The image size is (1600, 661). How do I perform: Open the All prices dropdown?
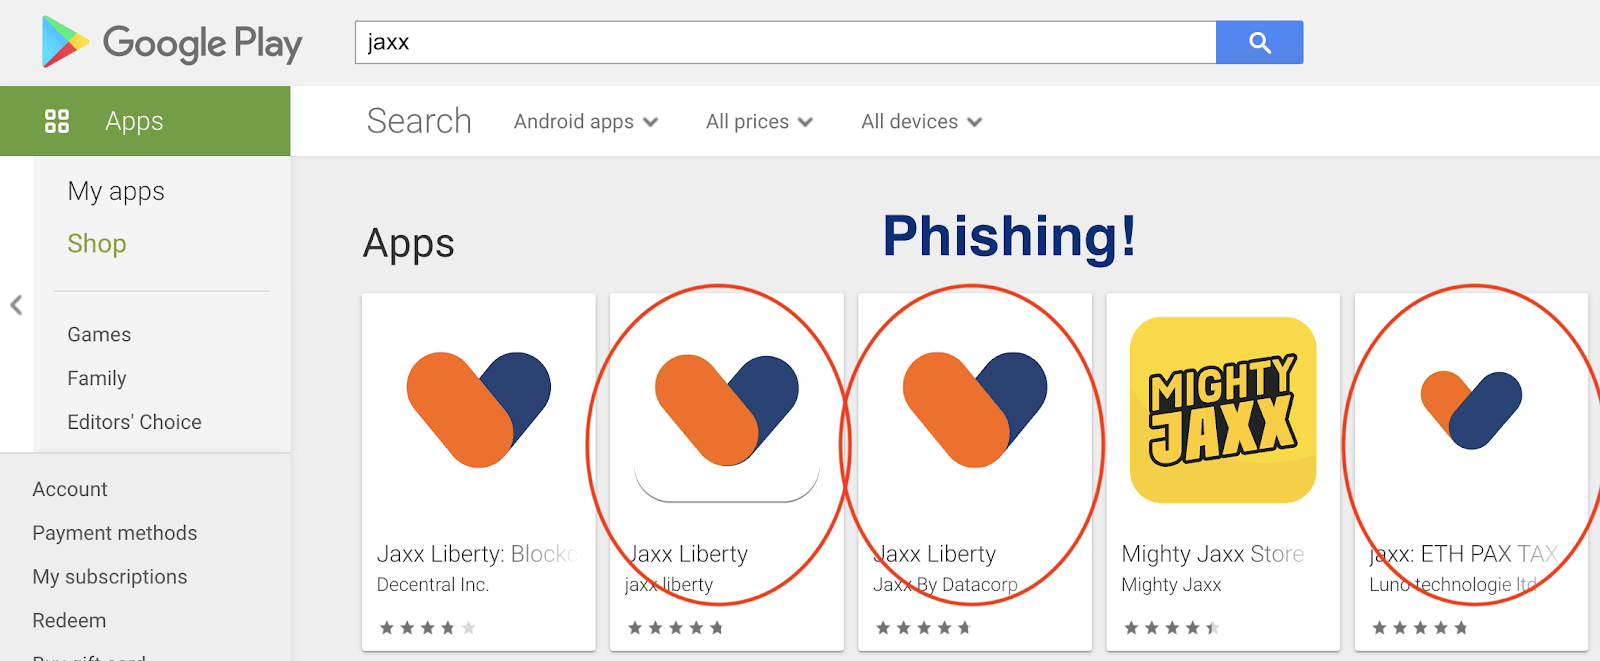point(759,122)
